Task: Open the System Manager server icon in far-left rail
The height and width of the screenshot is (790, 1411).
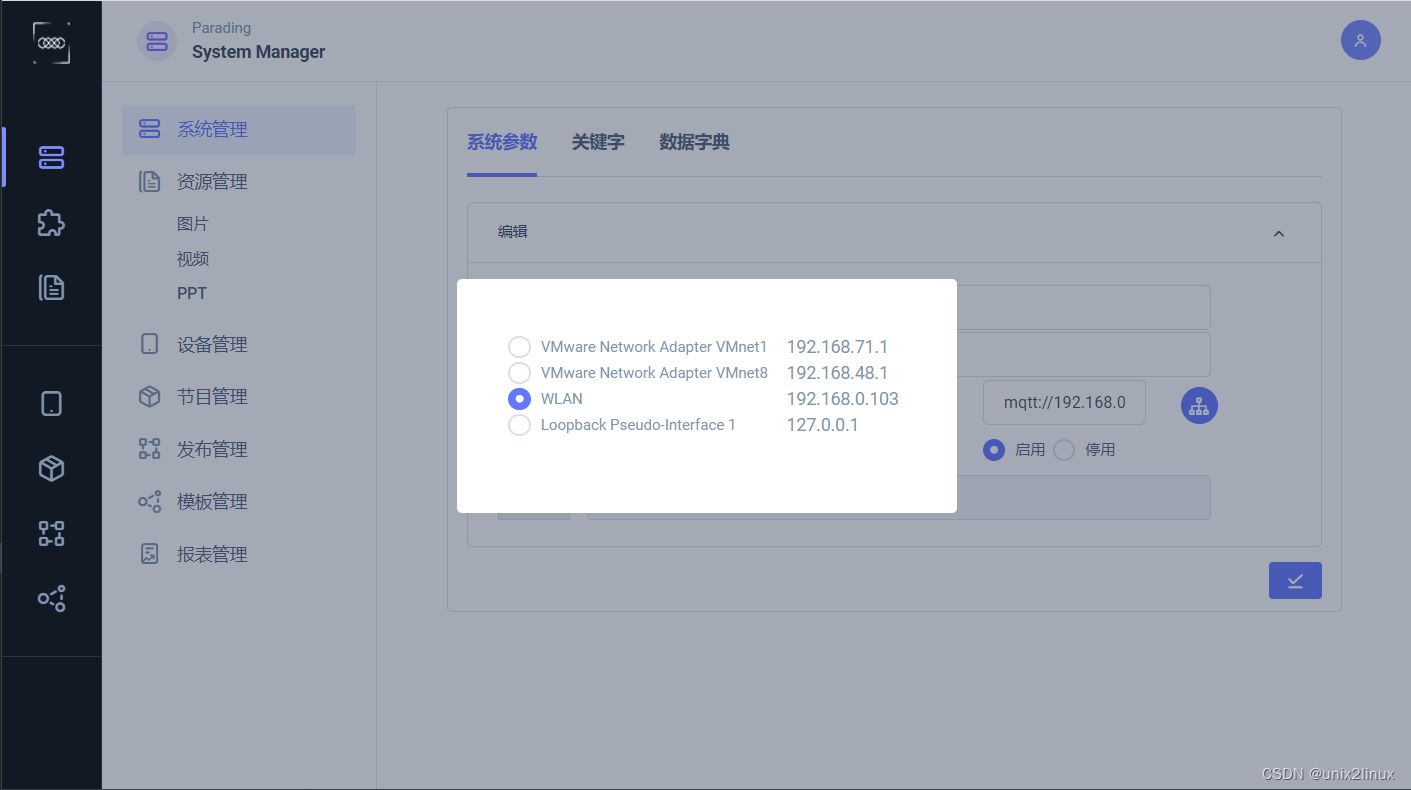Action: click(x=51, y=157)
